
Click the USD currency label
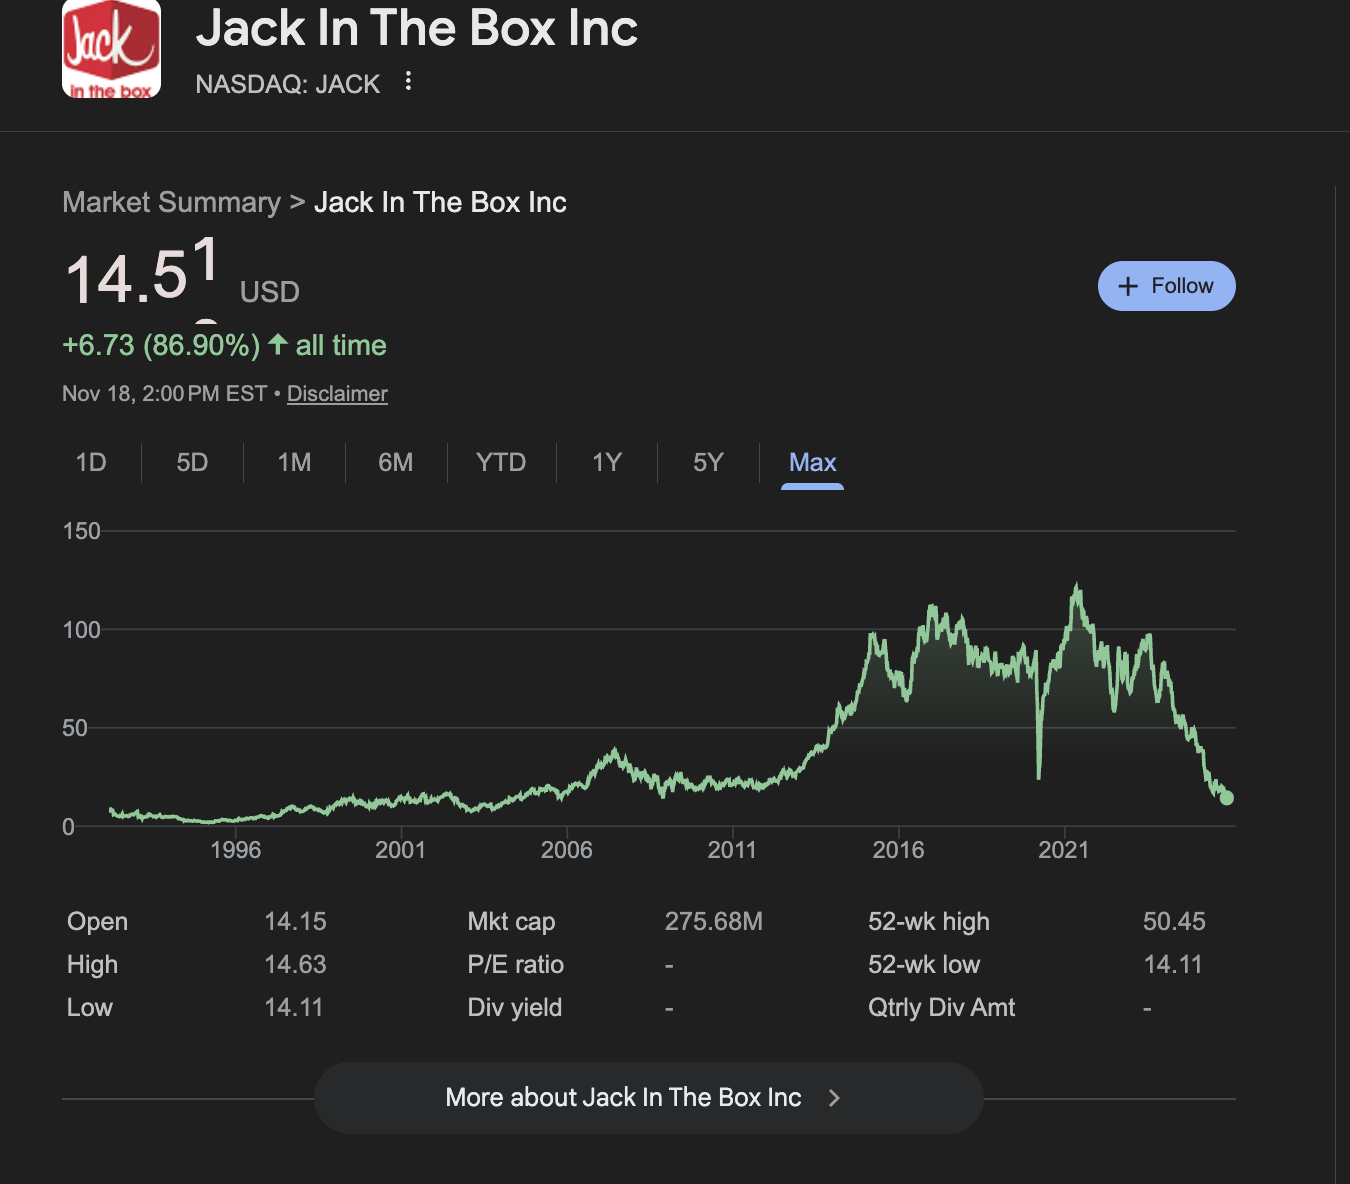pos(270,292)
